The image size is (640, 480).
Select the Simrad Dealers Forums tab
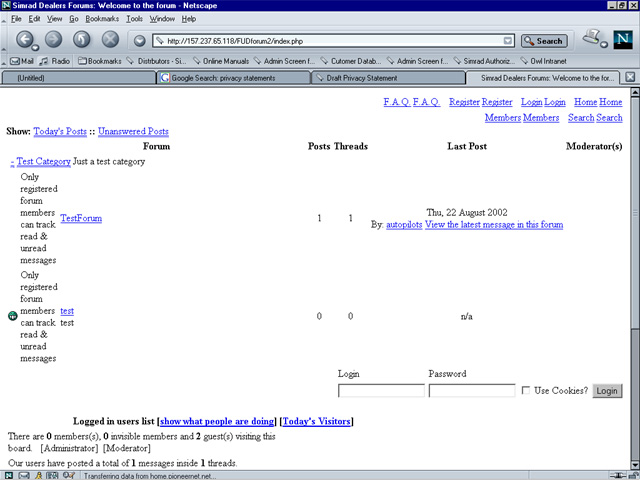coord(543,78)
